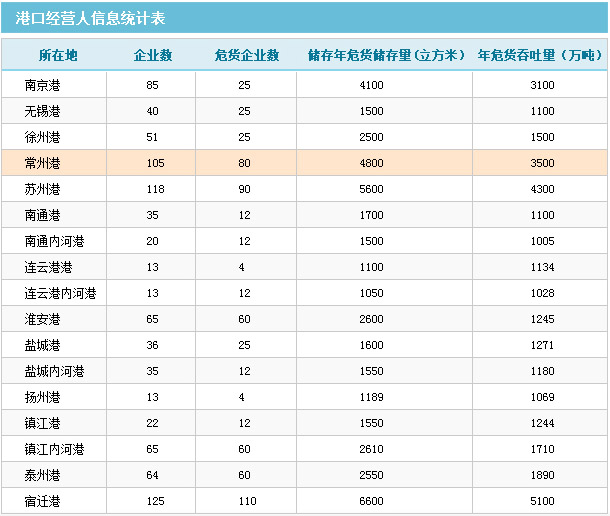The height and width of the screenshot is (516, 610).
Task: Click the 扬州港 location cell
Action: coord(43,397)
